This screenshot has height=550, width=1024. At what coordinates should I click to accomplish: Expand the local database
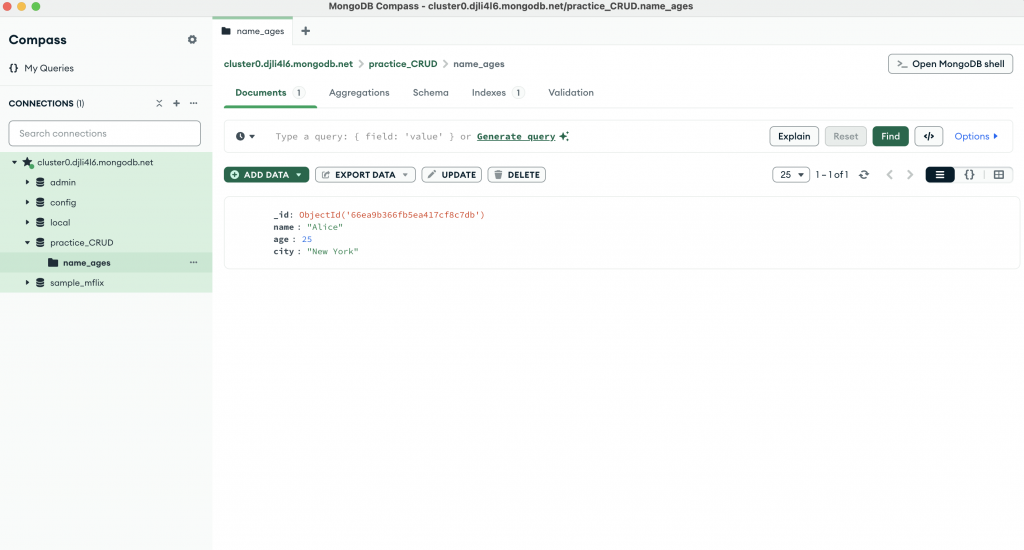(27, 222)
